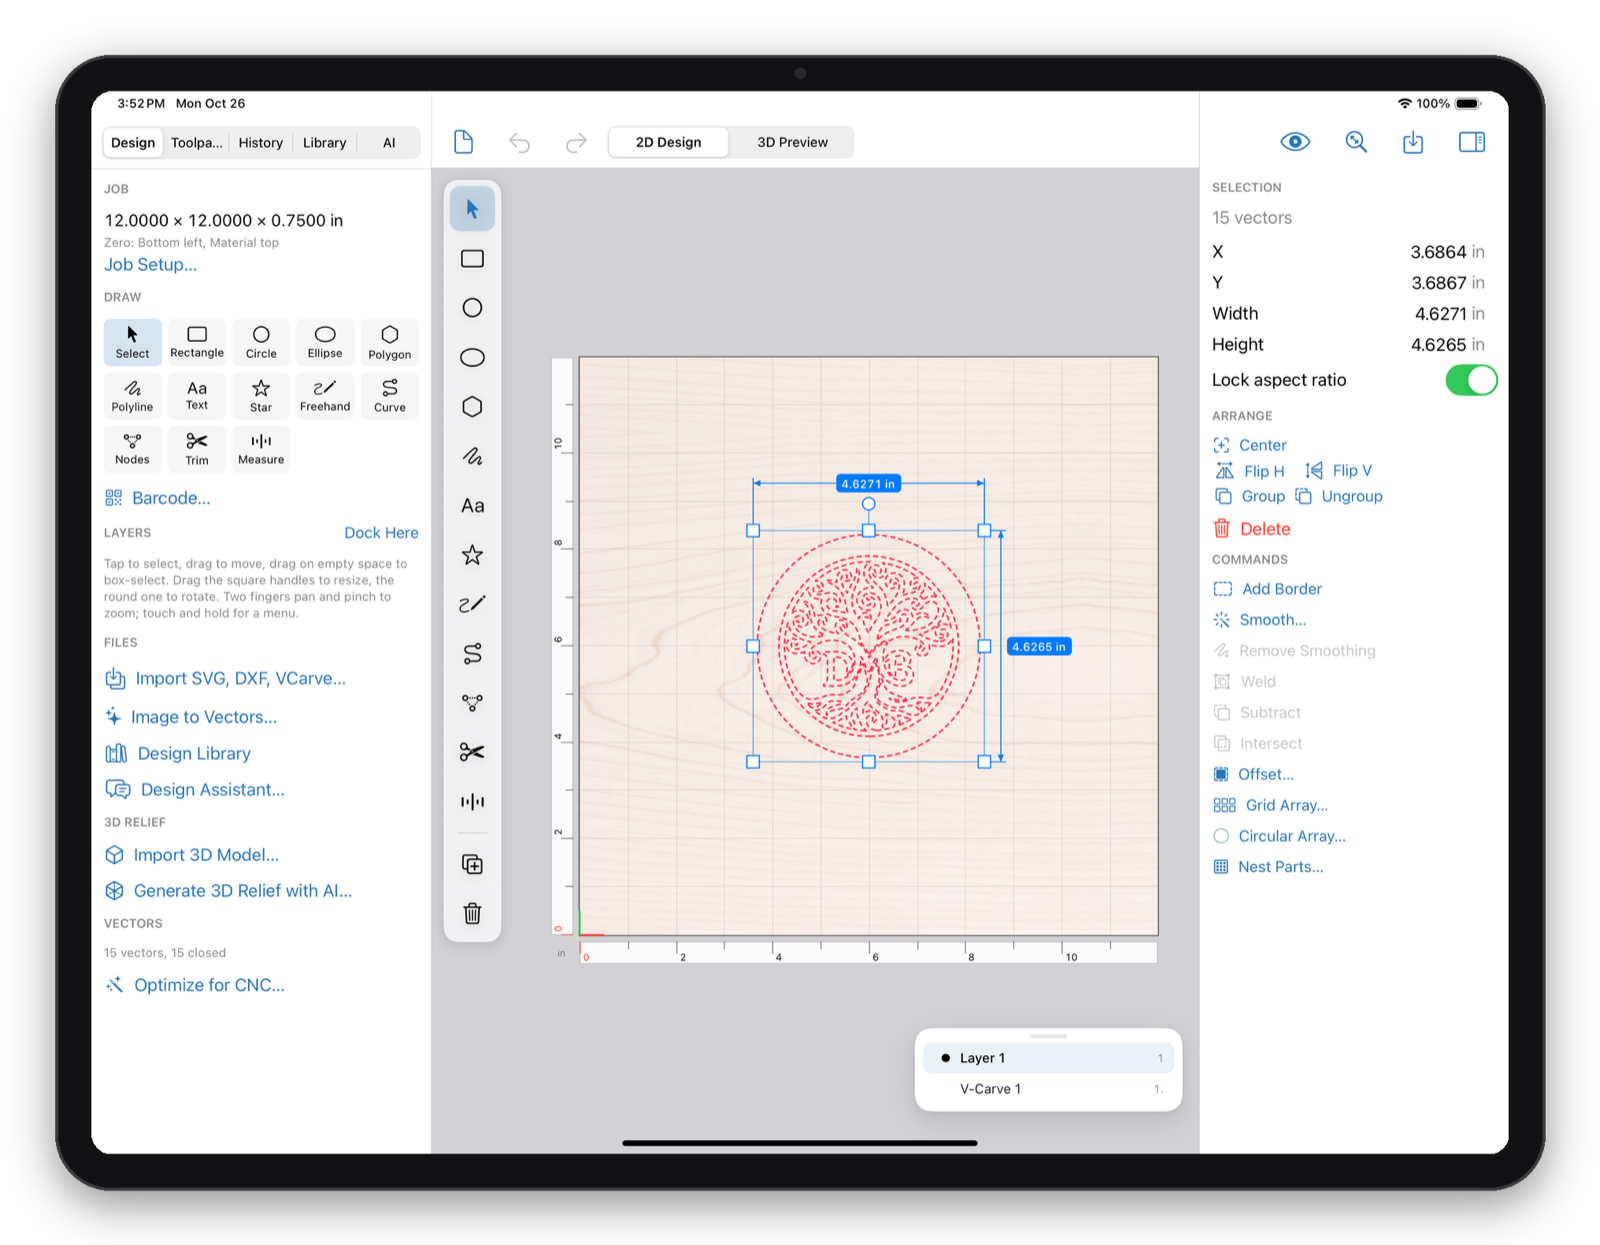
Task: Flip selection horizontally with Flip H
Action: pos(1250,471)
